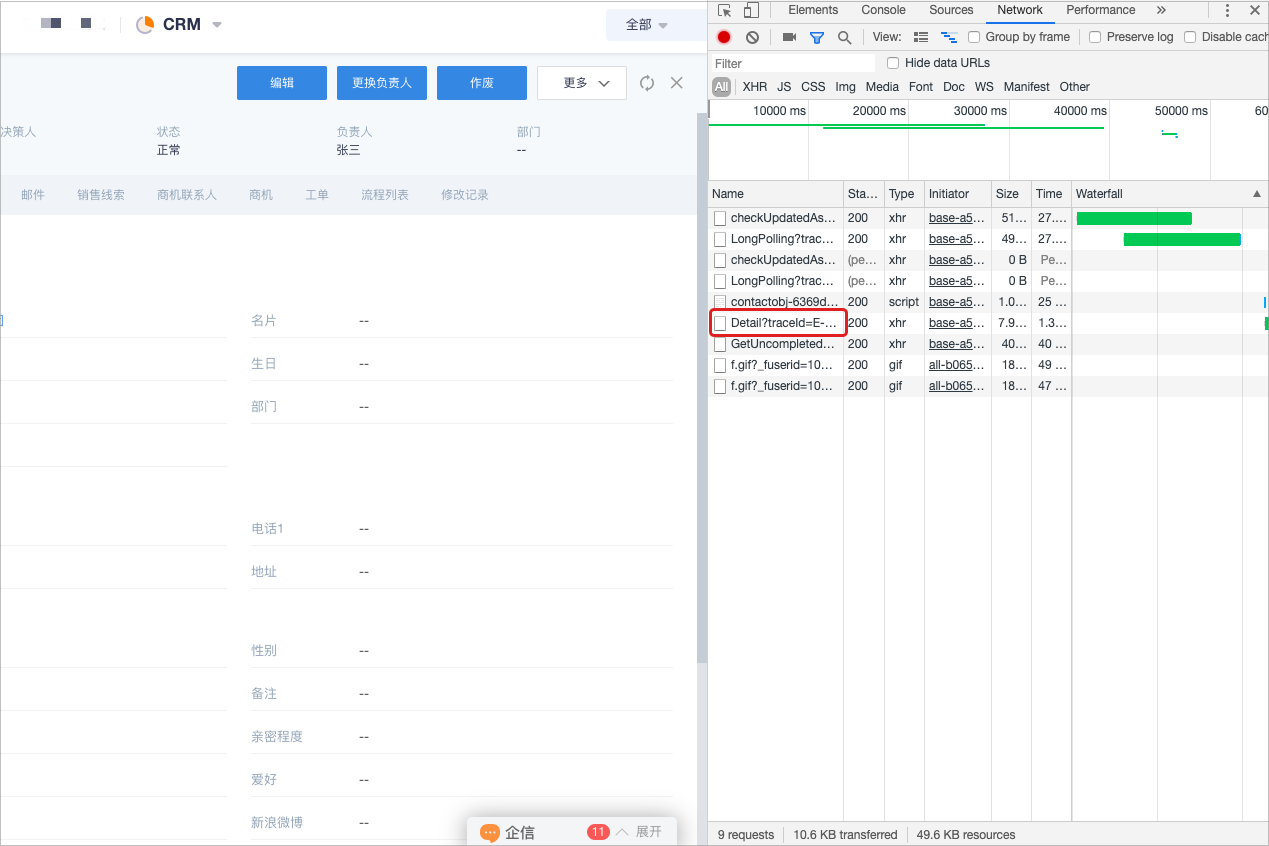
Task: Tick the Hide data URLs checkbox
Action: coord(893,63)
